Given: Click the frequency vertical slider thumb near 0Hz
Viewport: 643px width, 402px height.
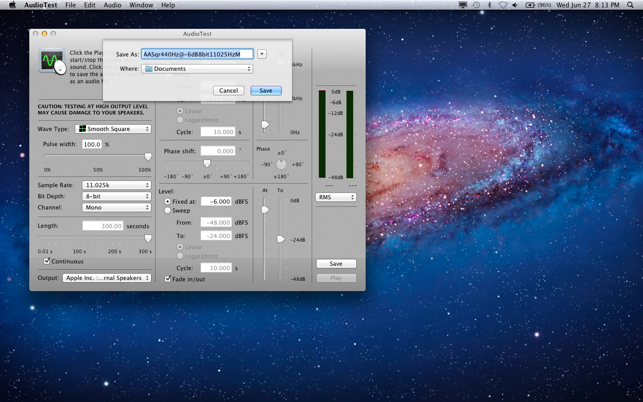Looking at the screenshot, I should click(265, 124).
